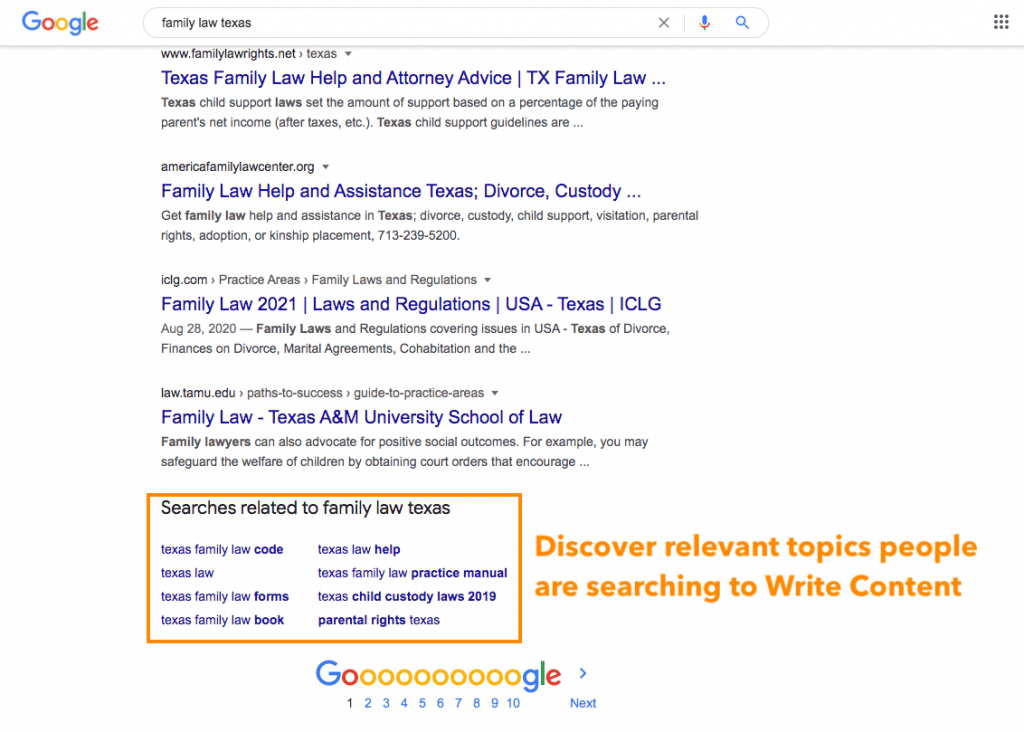Go to results page 4
Screen dimensions: 1024x732
point(404,703)
